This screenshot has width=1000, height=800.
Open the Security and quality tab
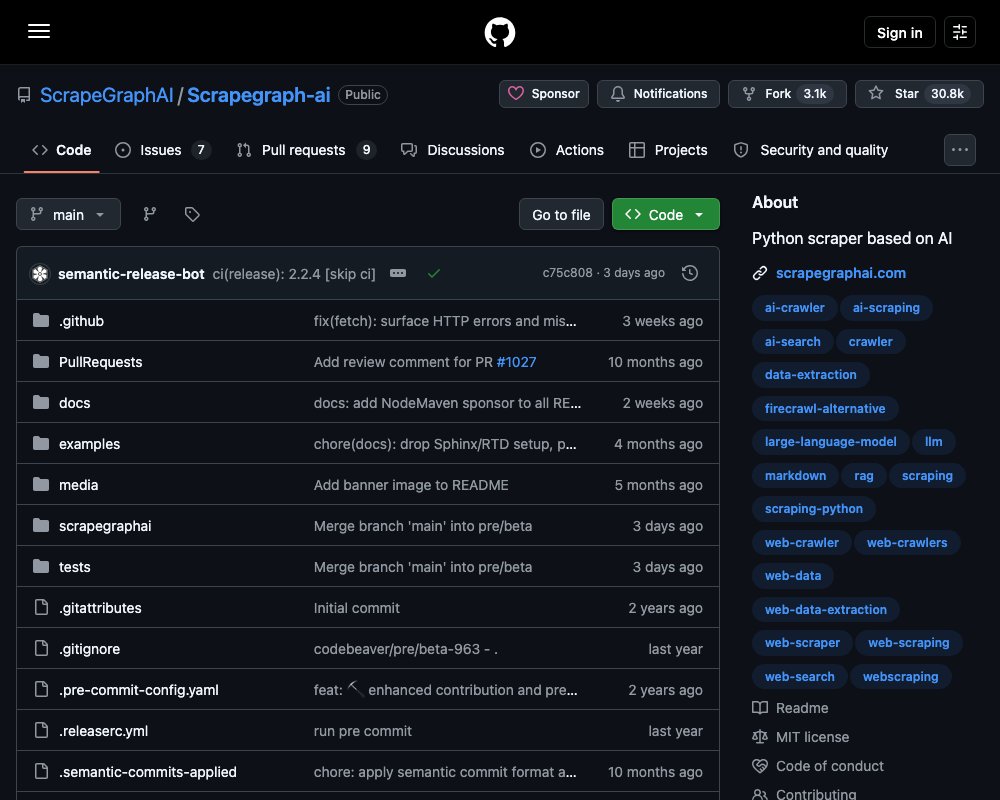coord(811,150)
